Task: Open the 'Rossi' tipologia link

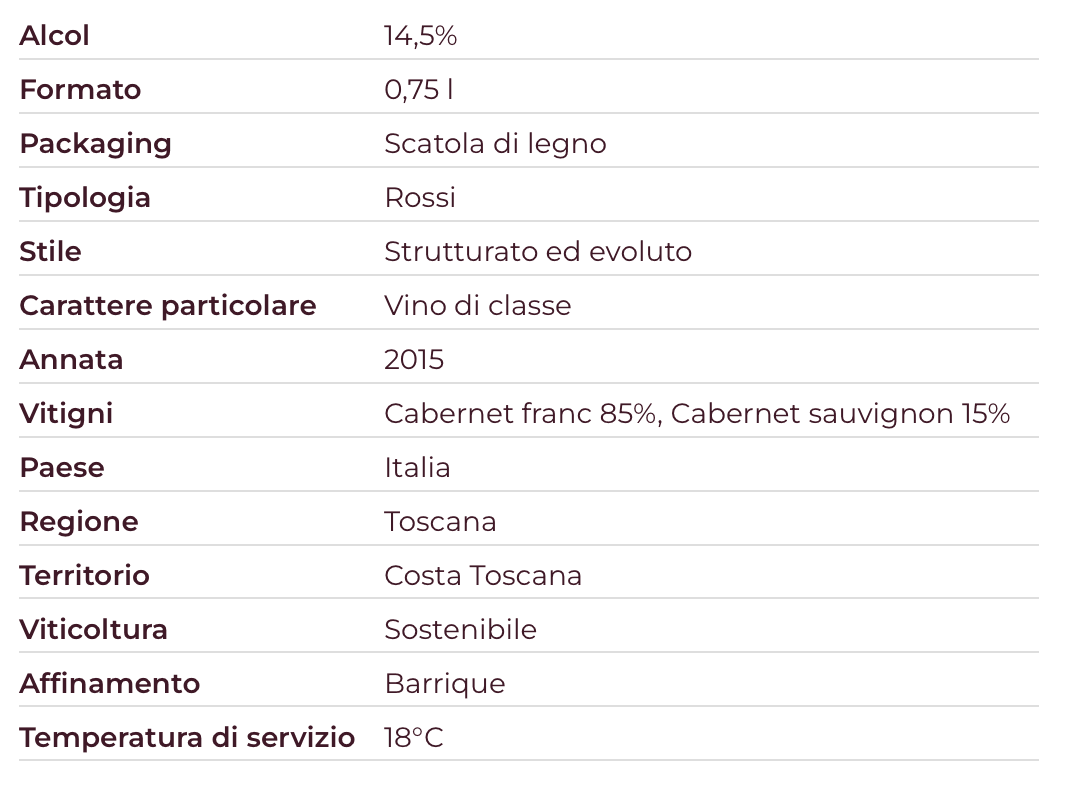Action: click(x=420, y=198)
